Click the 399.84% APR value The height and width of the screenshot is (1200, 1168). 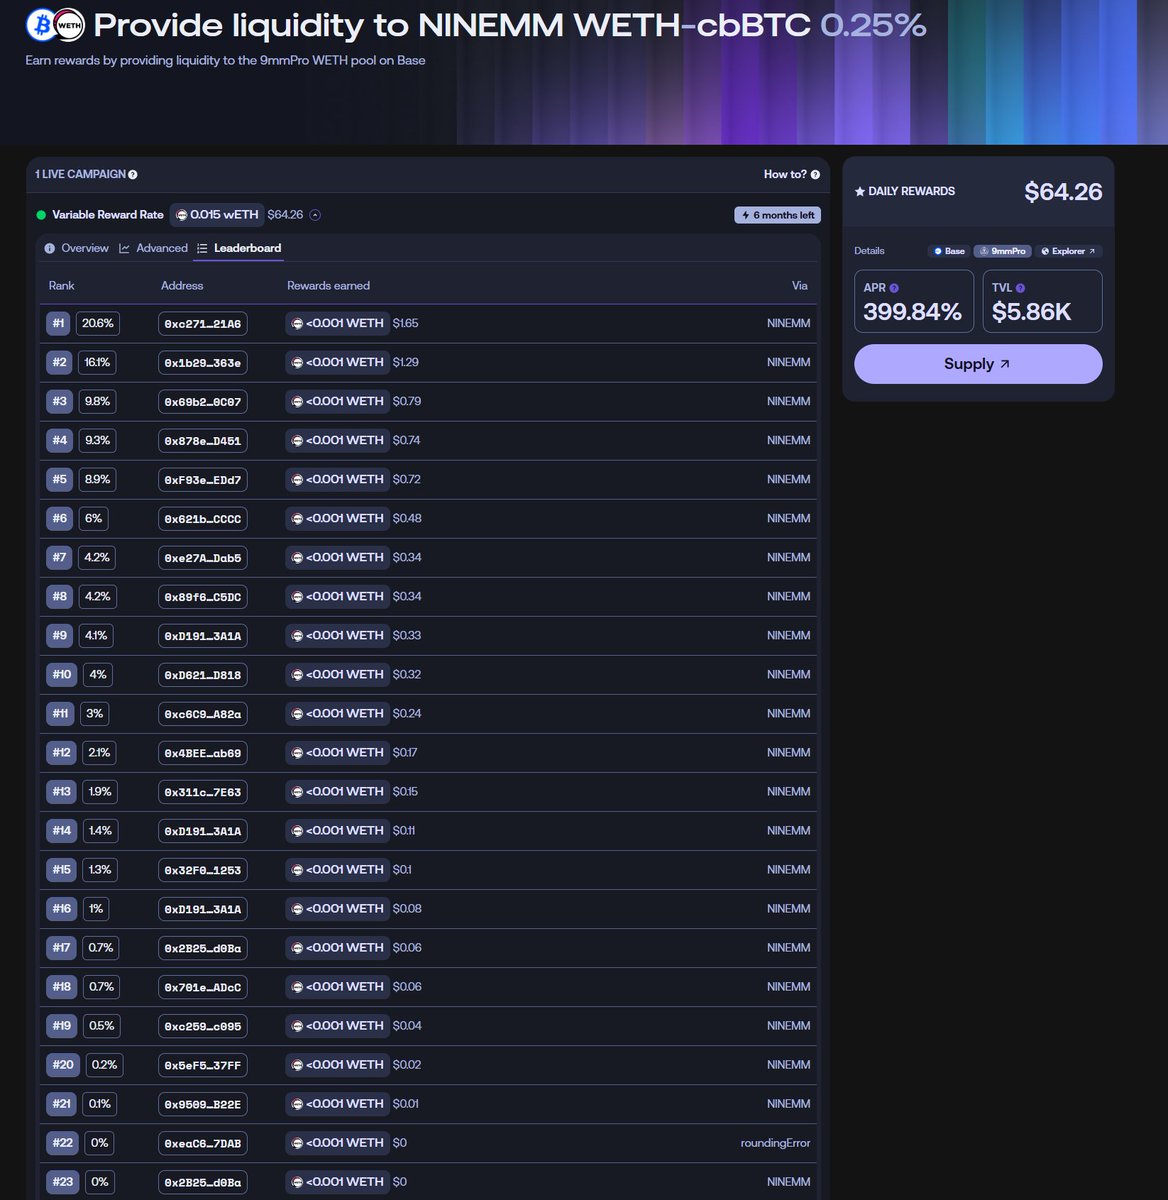pos(912,312)
